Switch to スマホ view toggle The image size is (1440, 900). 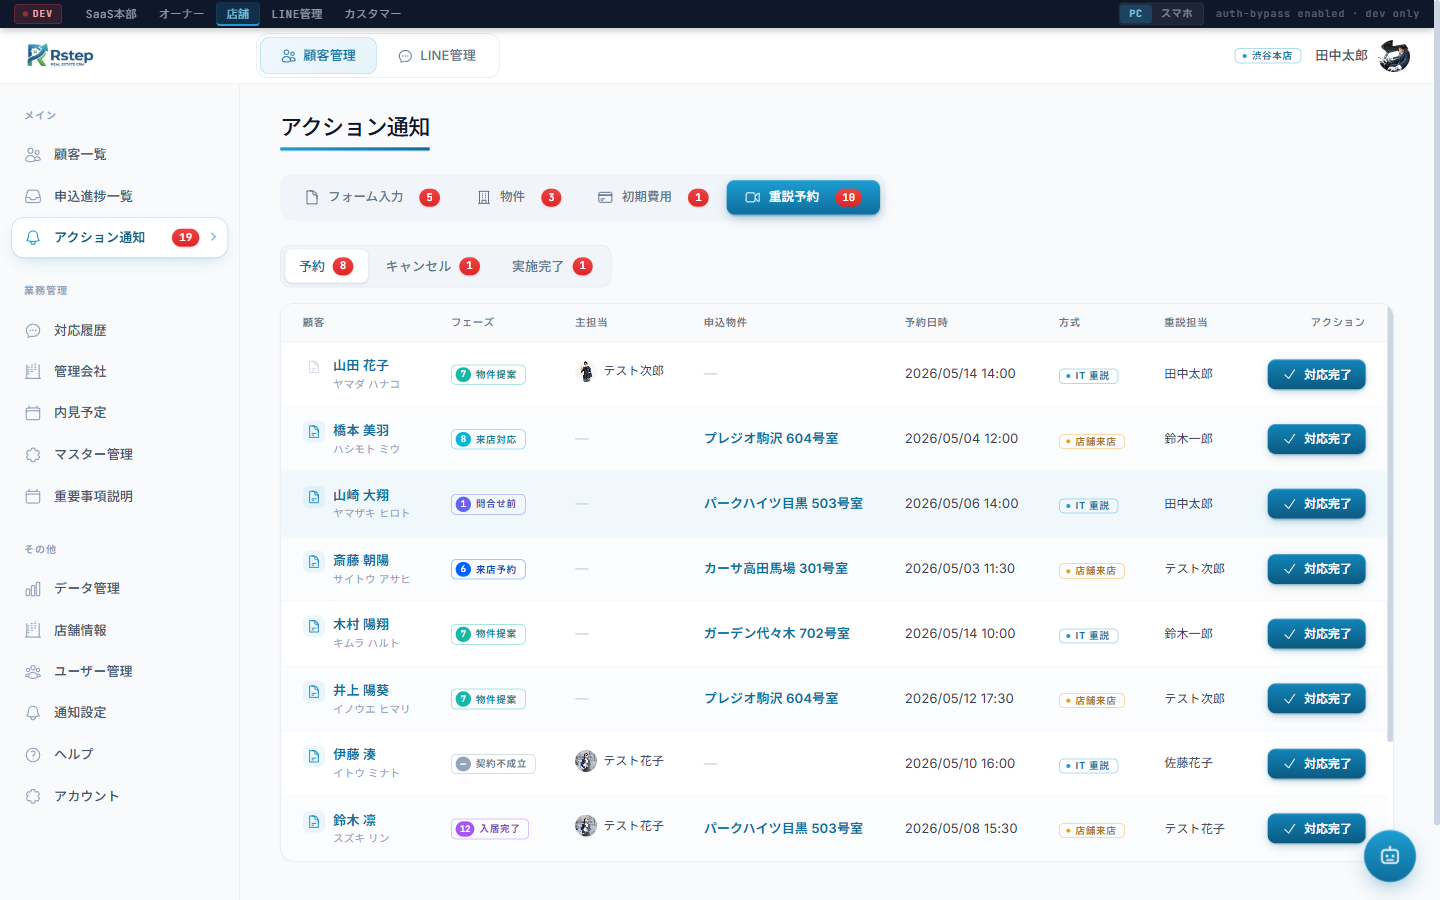coord(1176,14)
